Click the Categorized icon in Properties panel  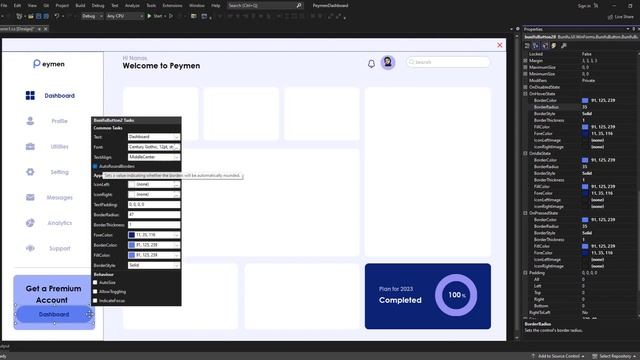click(527, 46)
